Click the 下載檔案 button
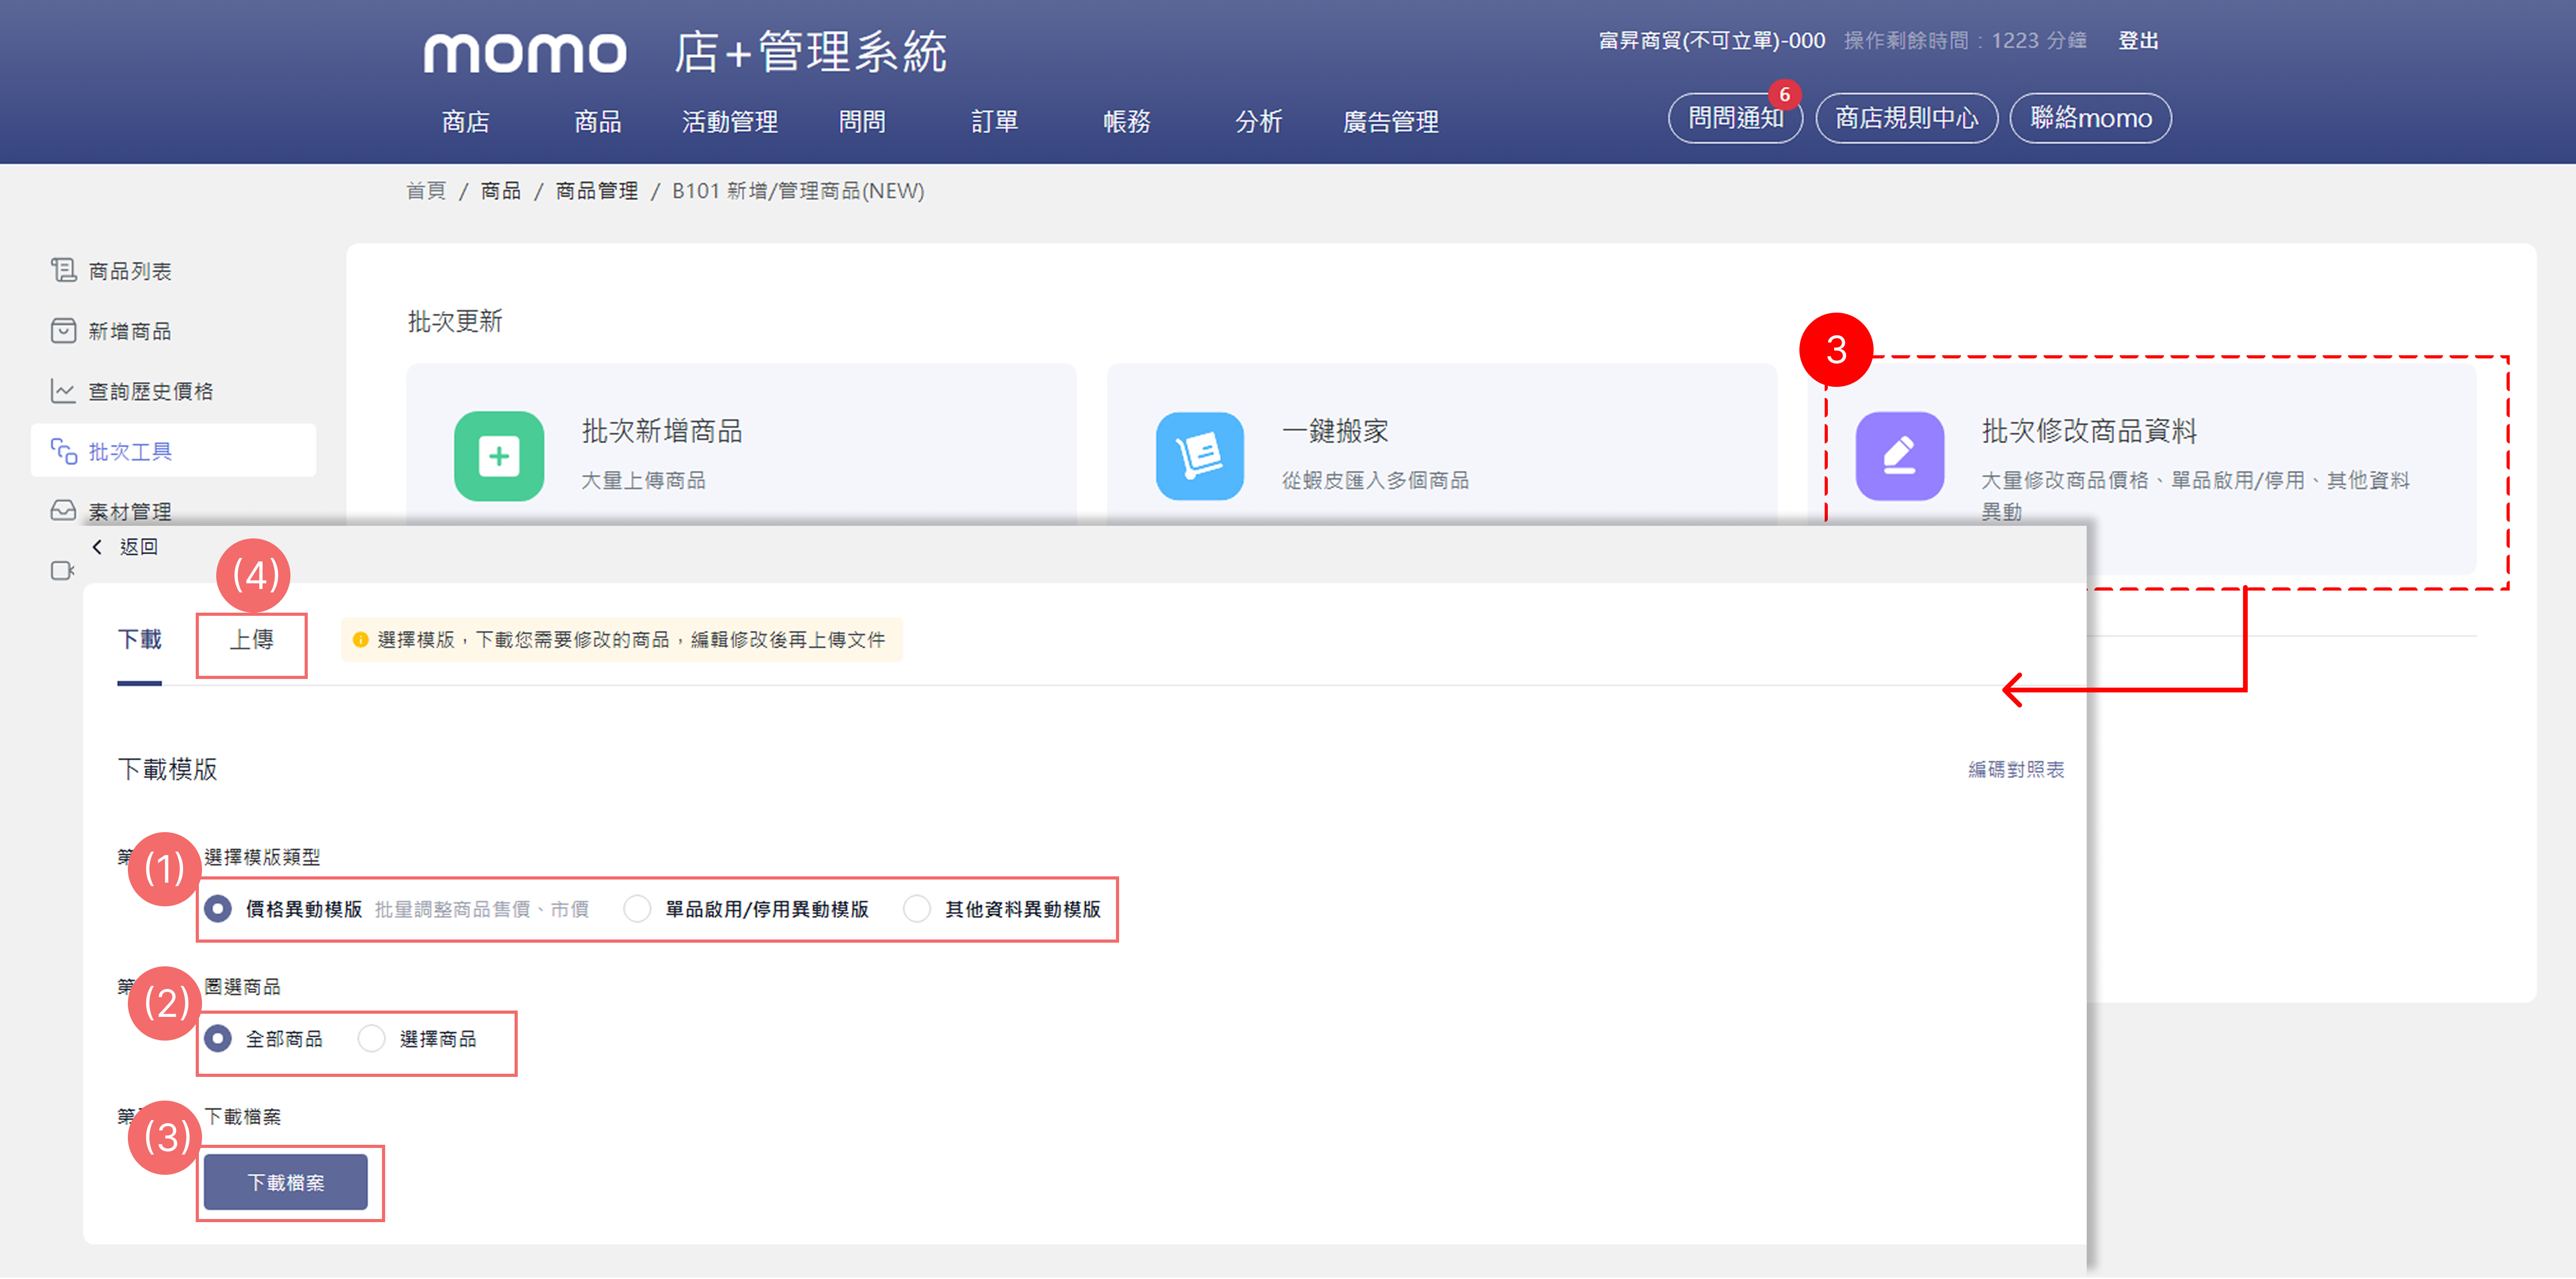 pos(286,1183)
